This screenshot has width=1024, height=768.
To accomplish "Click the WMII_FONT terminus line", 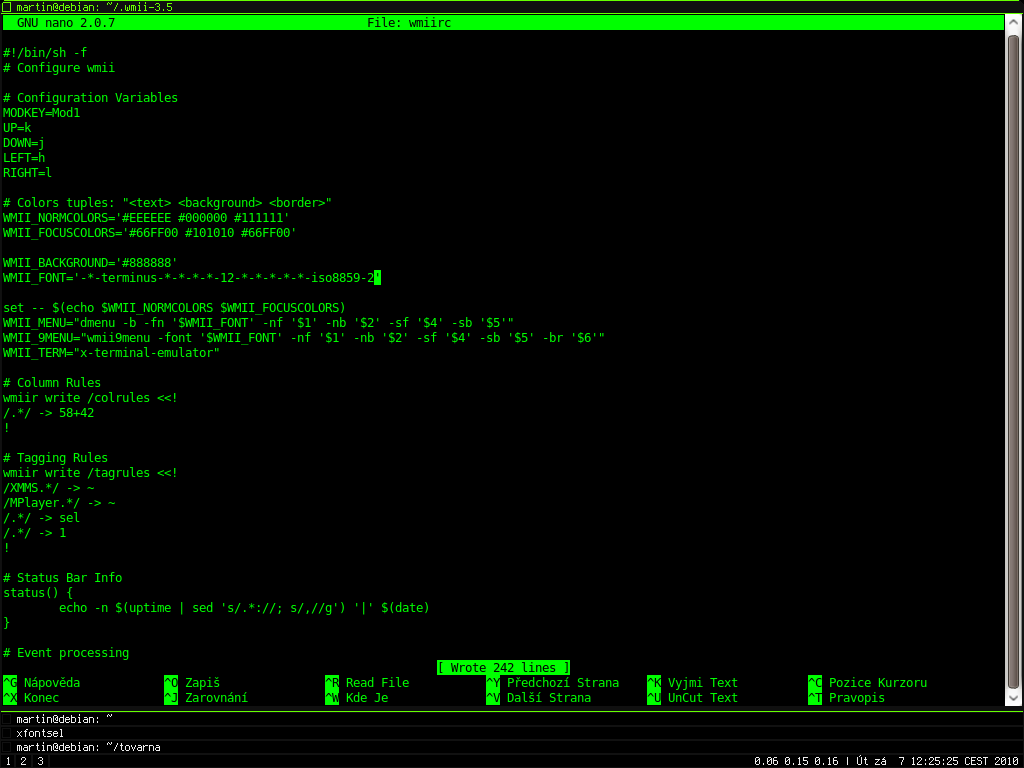I will [x=192, y=278].
